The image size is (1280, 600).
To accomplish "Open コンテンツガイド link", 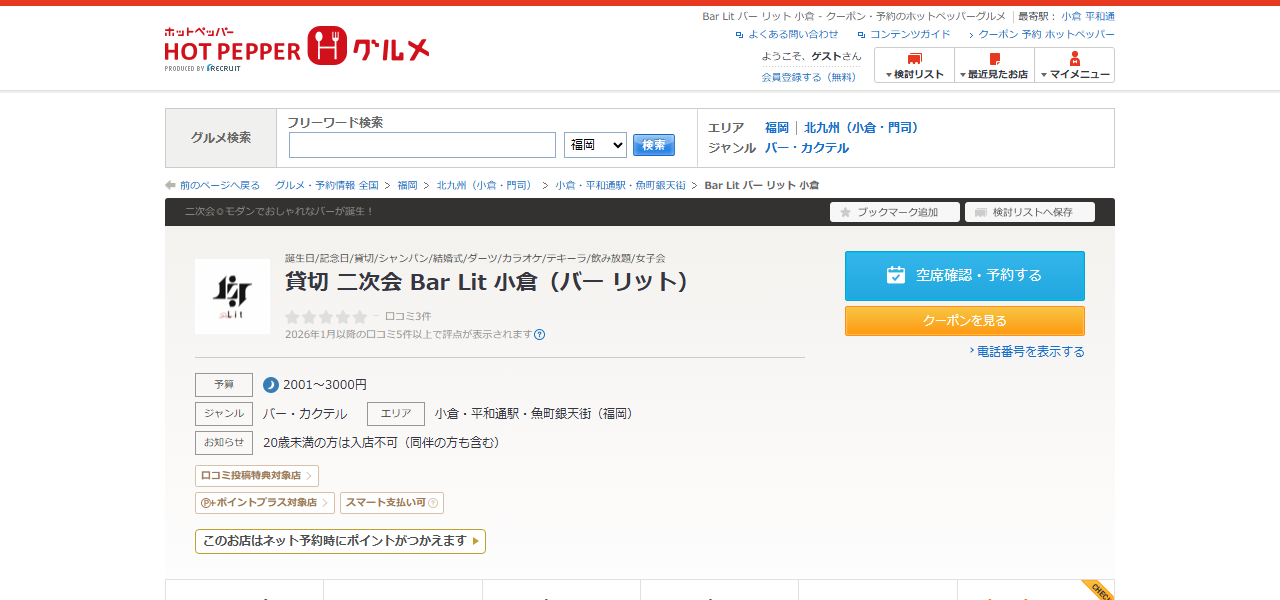I will [x=910, y=34].
